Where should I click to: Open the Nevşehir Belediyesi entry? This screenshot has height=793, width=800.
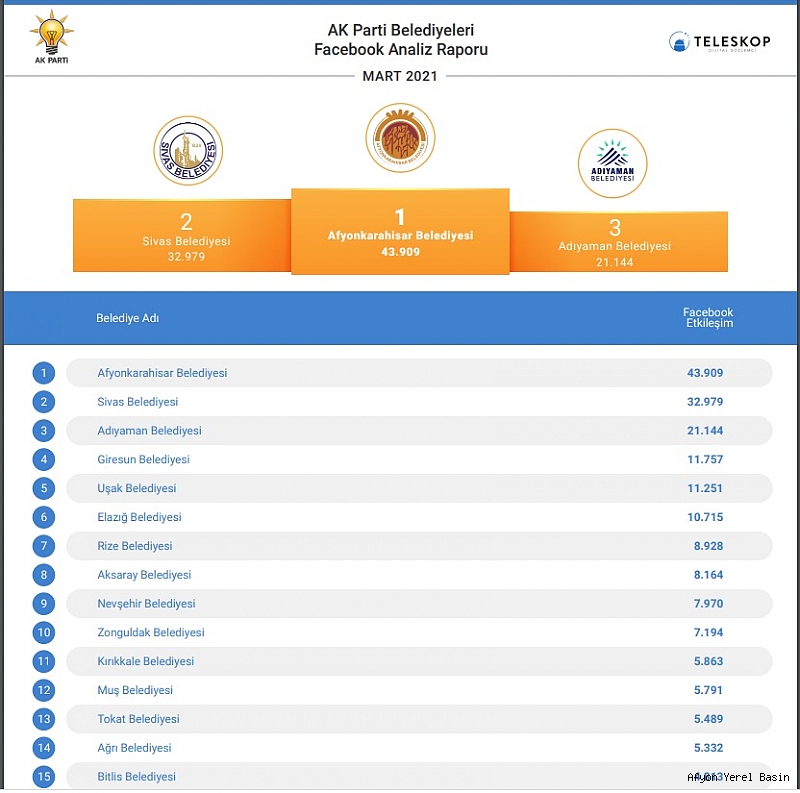(x=146, y=604)
